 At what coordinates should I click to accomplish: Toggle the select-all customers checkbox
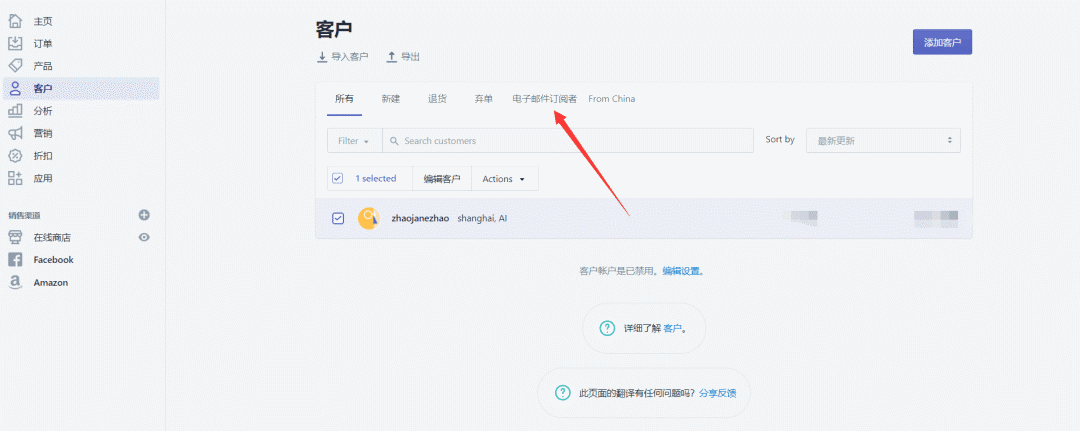(337, 179)
